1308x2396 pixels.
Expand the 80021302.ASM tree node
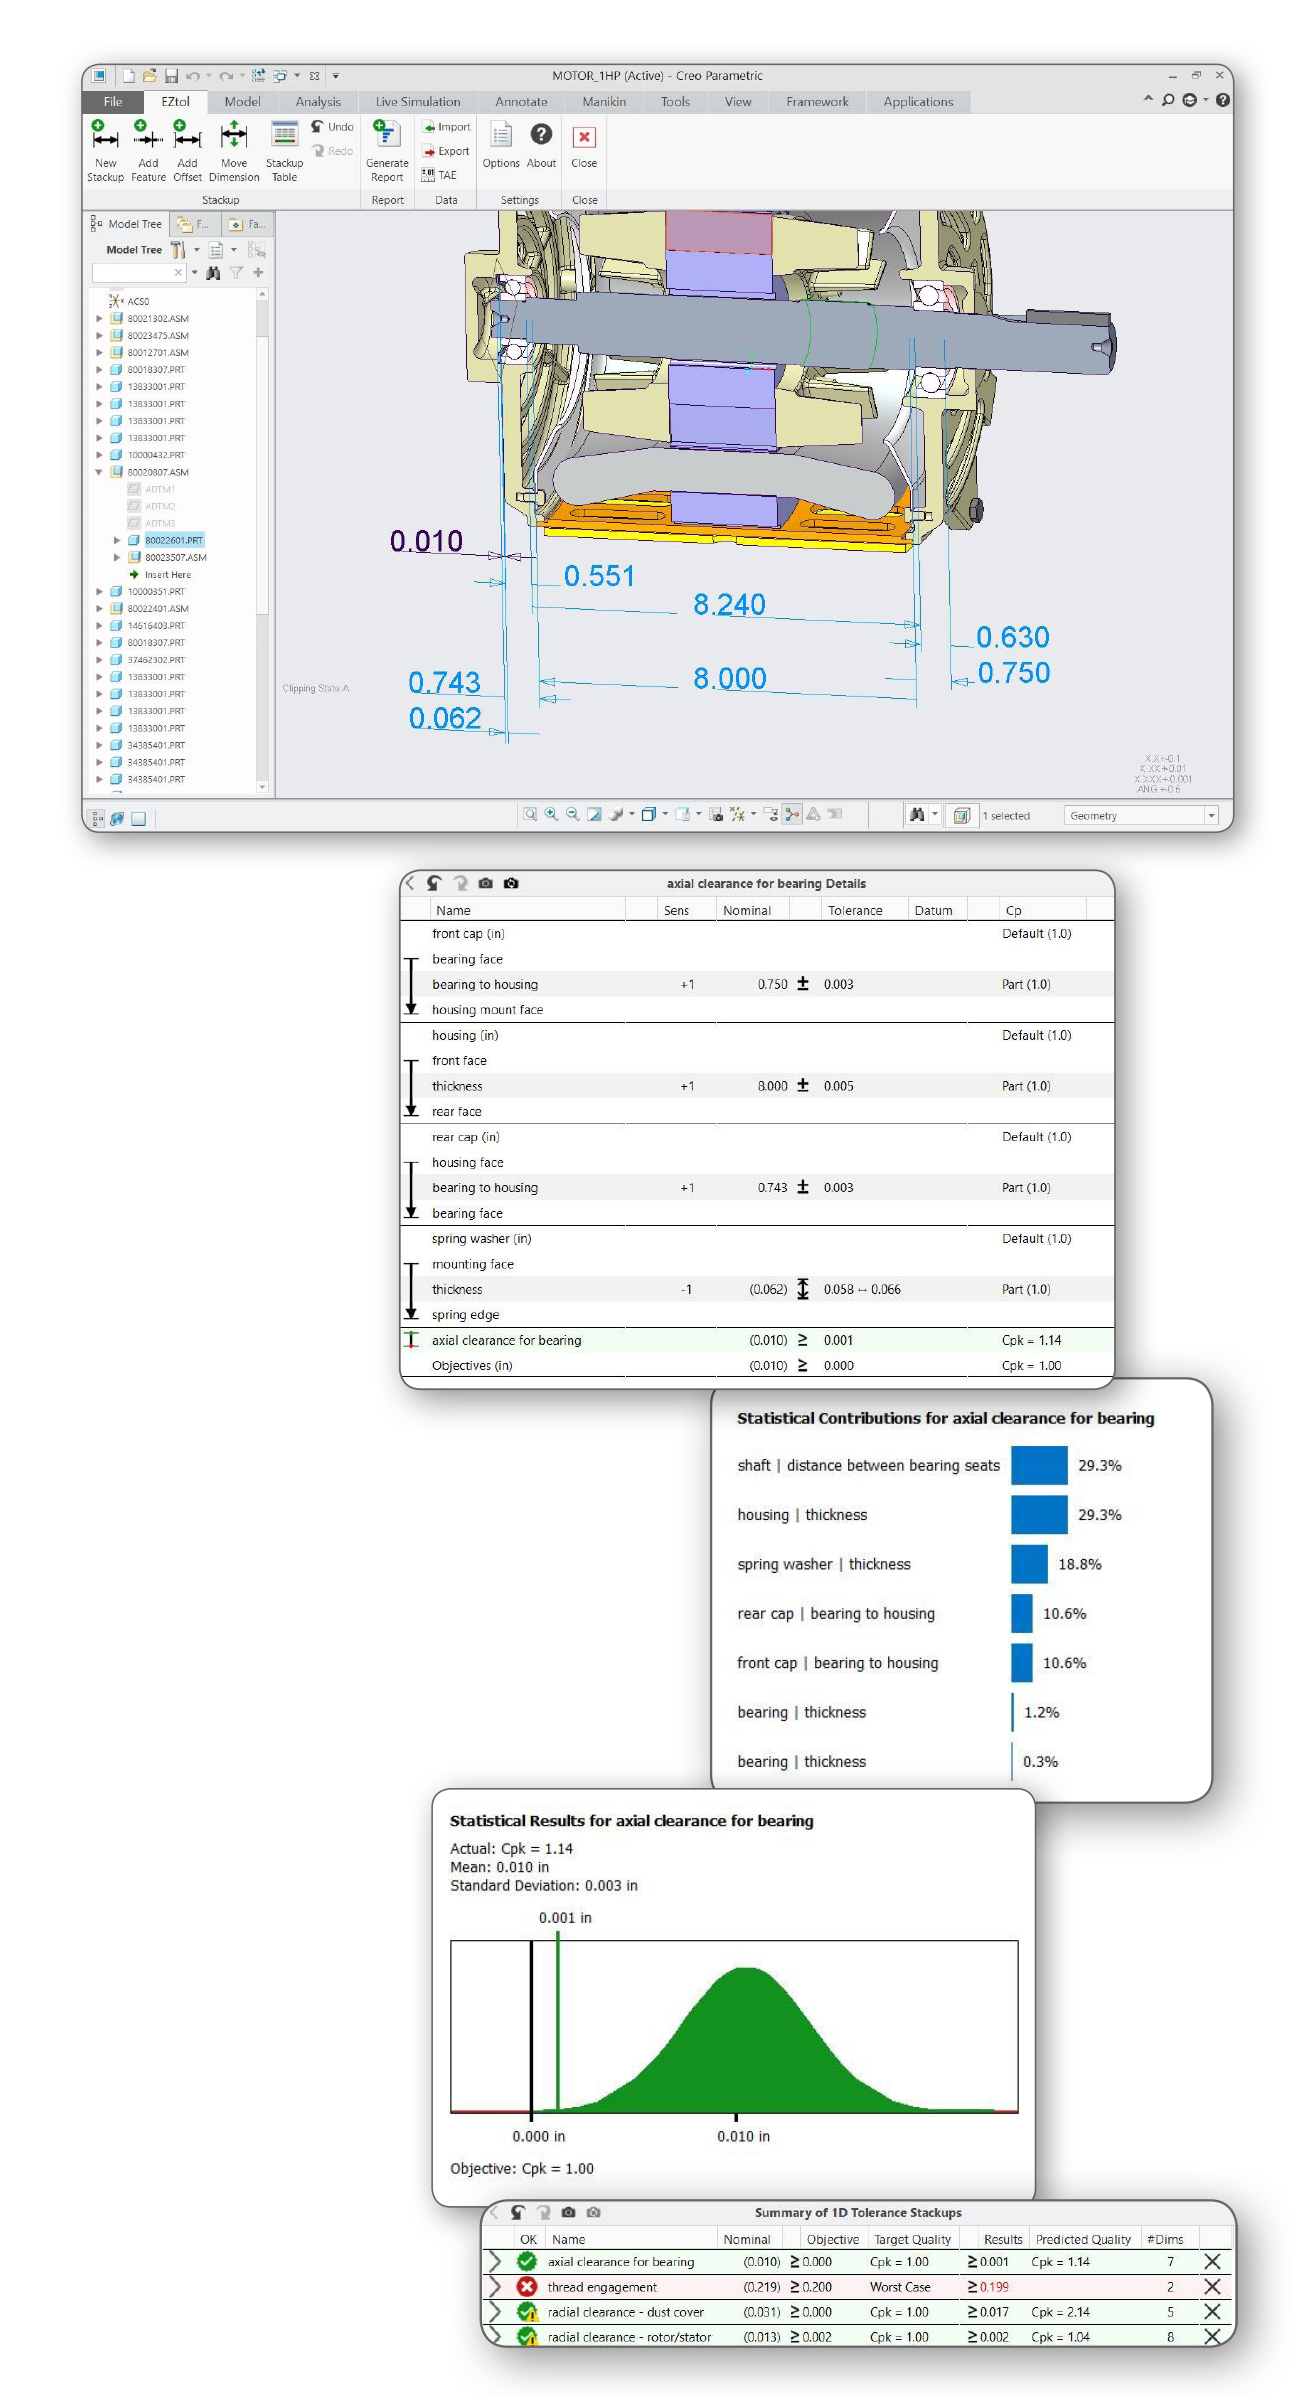[99, 319]
